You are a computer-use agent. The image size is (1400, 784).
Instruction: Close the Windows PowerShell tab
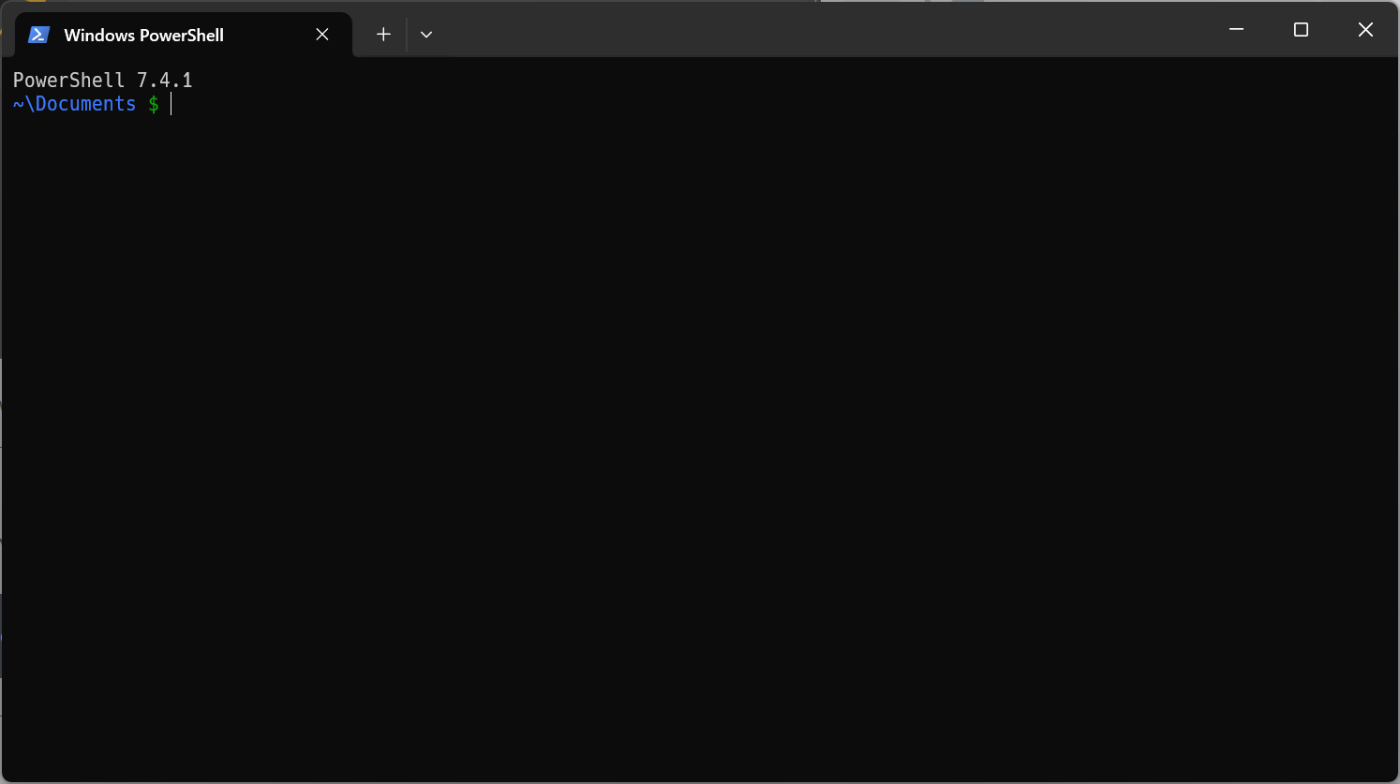click(322, 34)
